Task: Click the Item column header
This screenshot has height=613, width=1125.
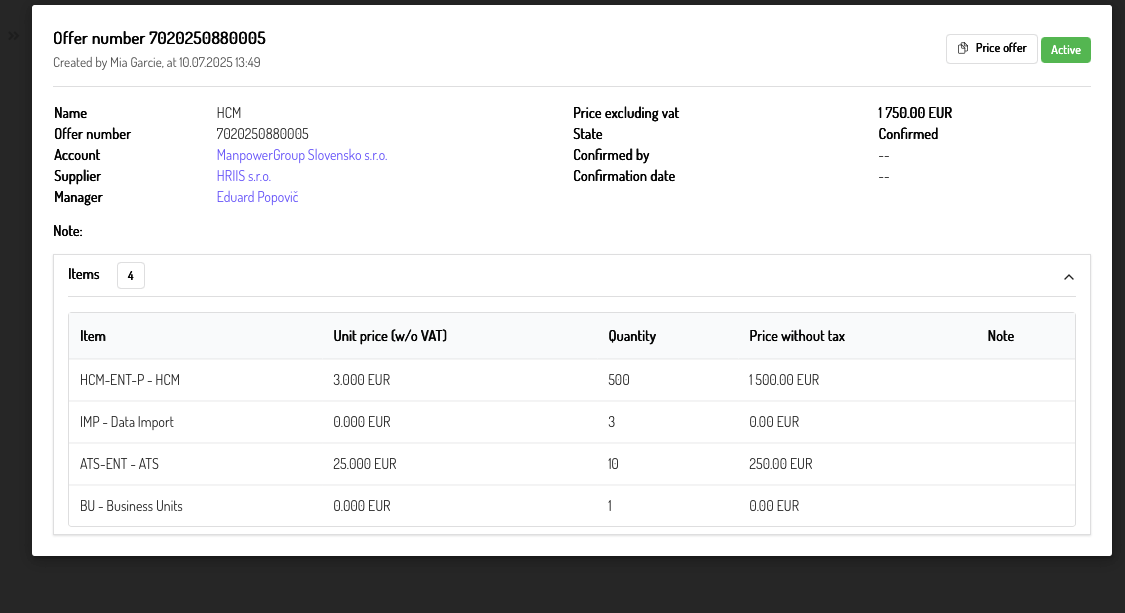Action: [93, 336]
